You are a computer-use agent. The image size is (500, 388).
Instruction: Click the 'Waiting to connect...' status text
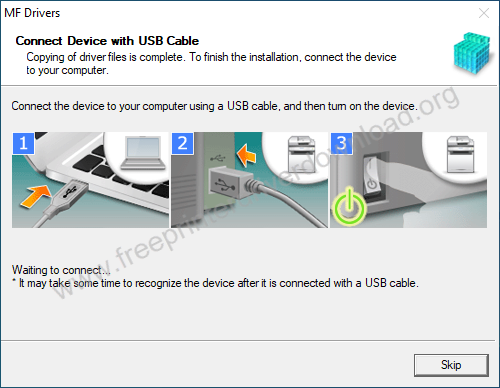click(x=61, y=270)
